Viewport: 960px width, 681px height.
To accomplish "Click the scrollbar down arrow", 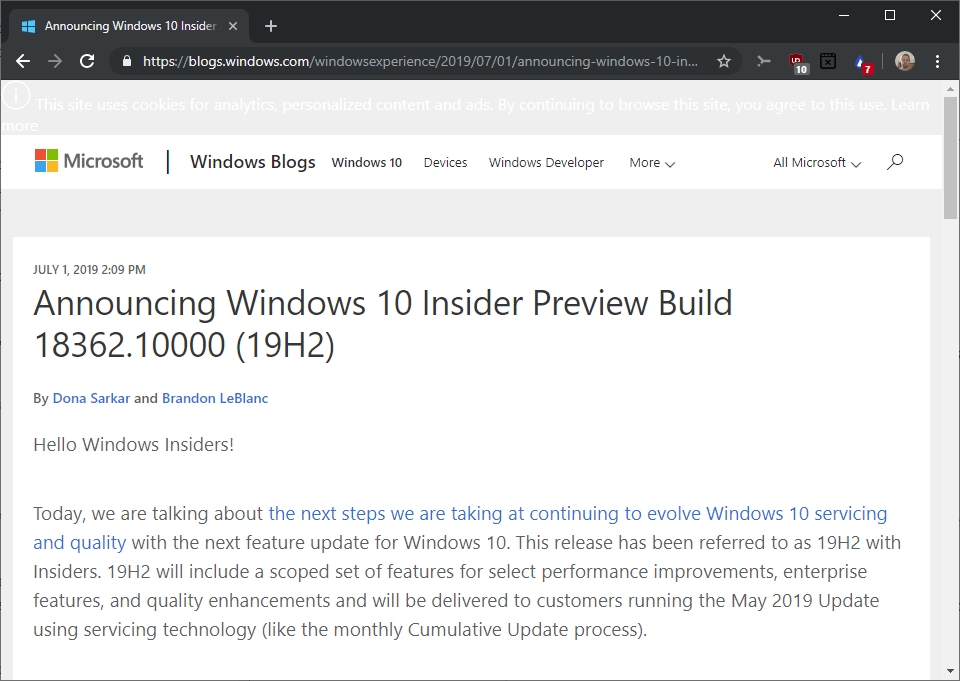I will pos(950,671).
